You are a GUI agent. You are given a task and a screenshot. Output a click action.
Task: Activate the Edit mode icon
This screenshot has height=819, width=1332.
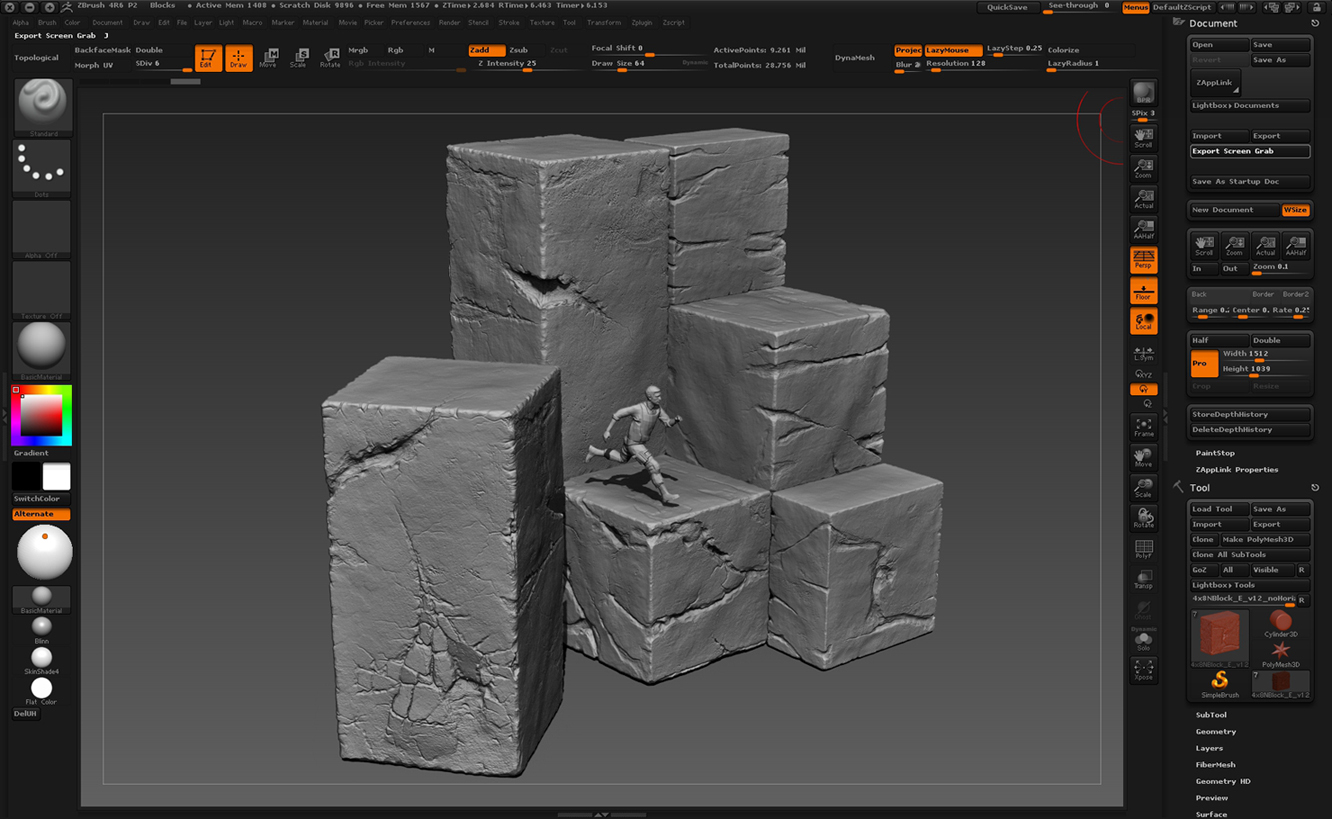(207, 58)
